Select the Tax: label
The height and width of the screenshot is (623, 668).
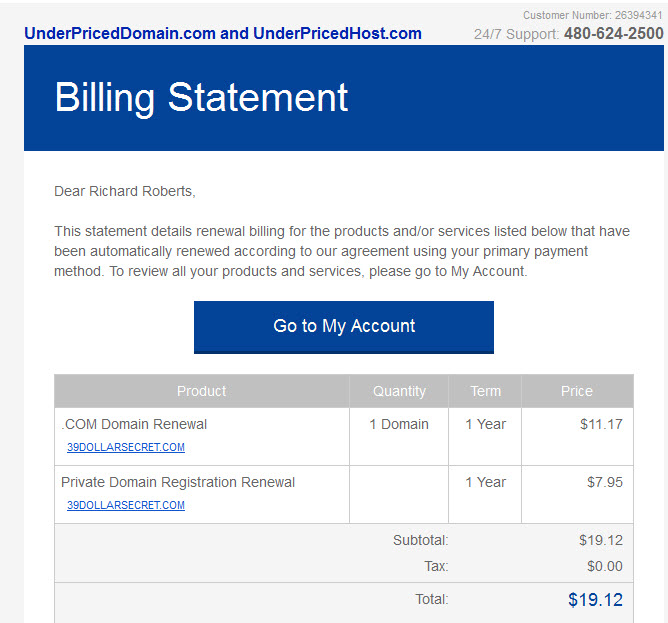[436, 566]
